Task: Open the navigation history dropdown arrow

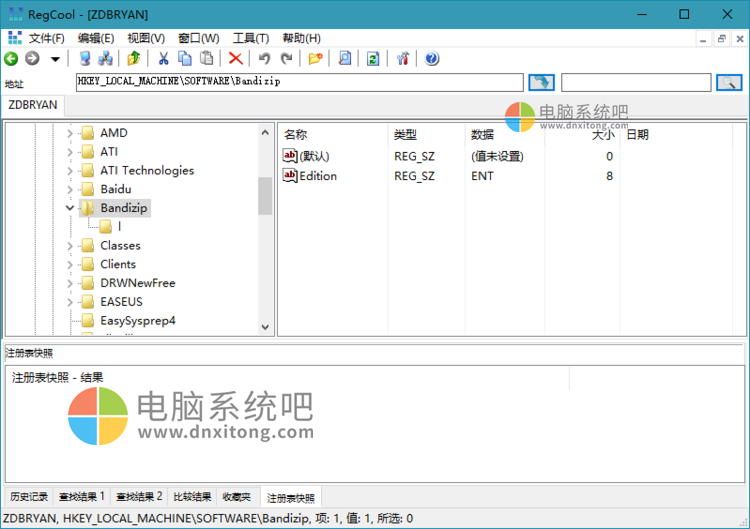Action: 55,59
